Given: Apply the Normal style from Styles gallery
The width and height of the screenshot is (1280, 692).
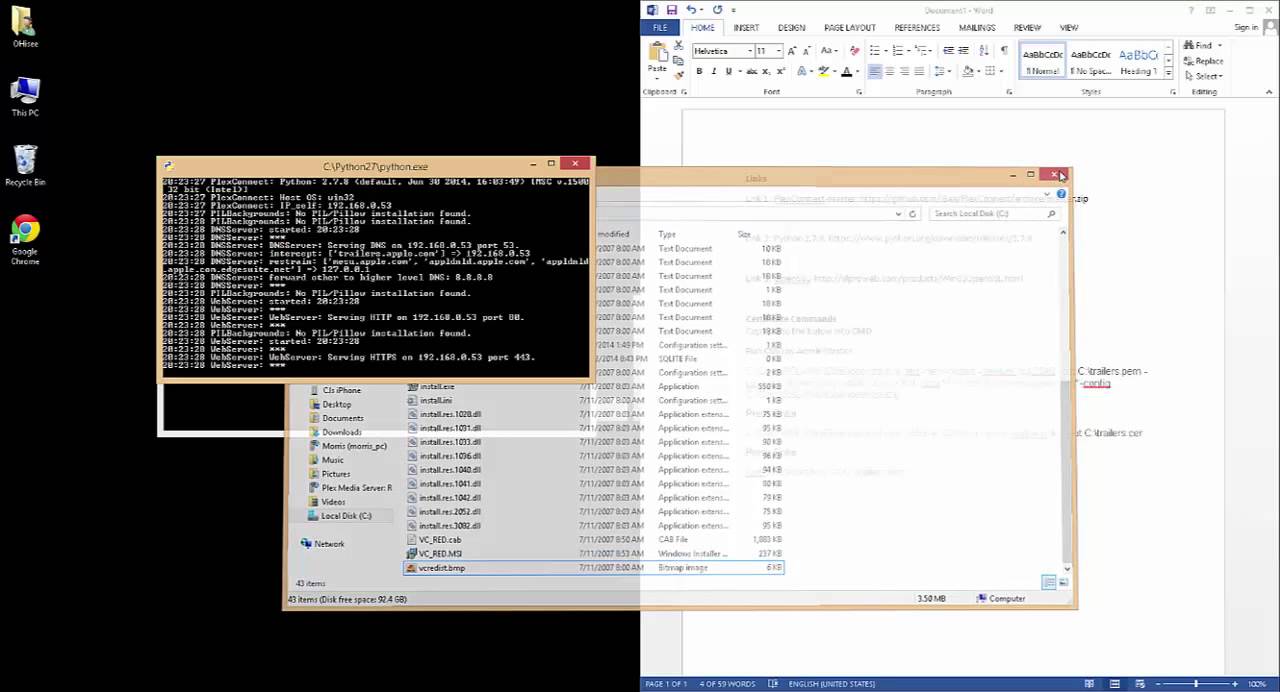Looking at the screenshot, I should click(x=1042, y=61).
